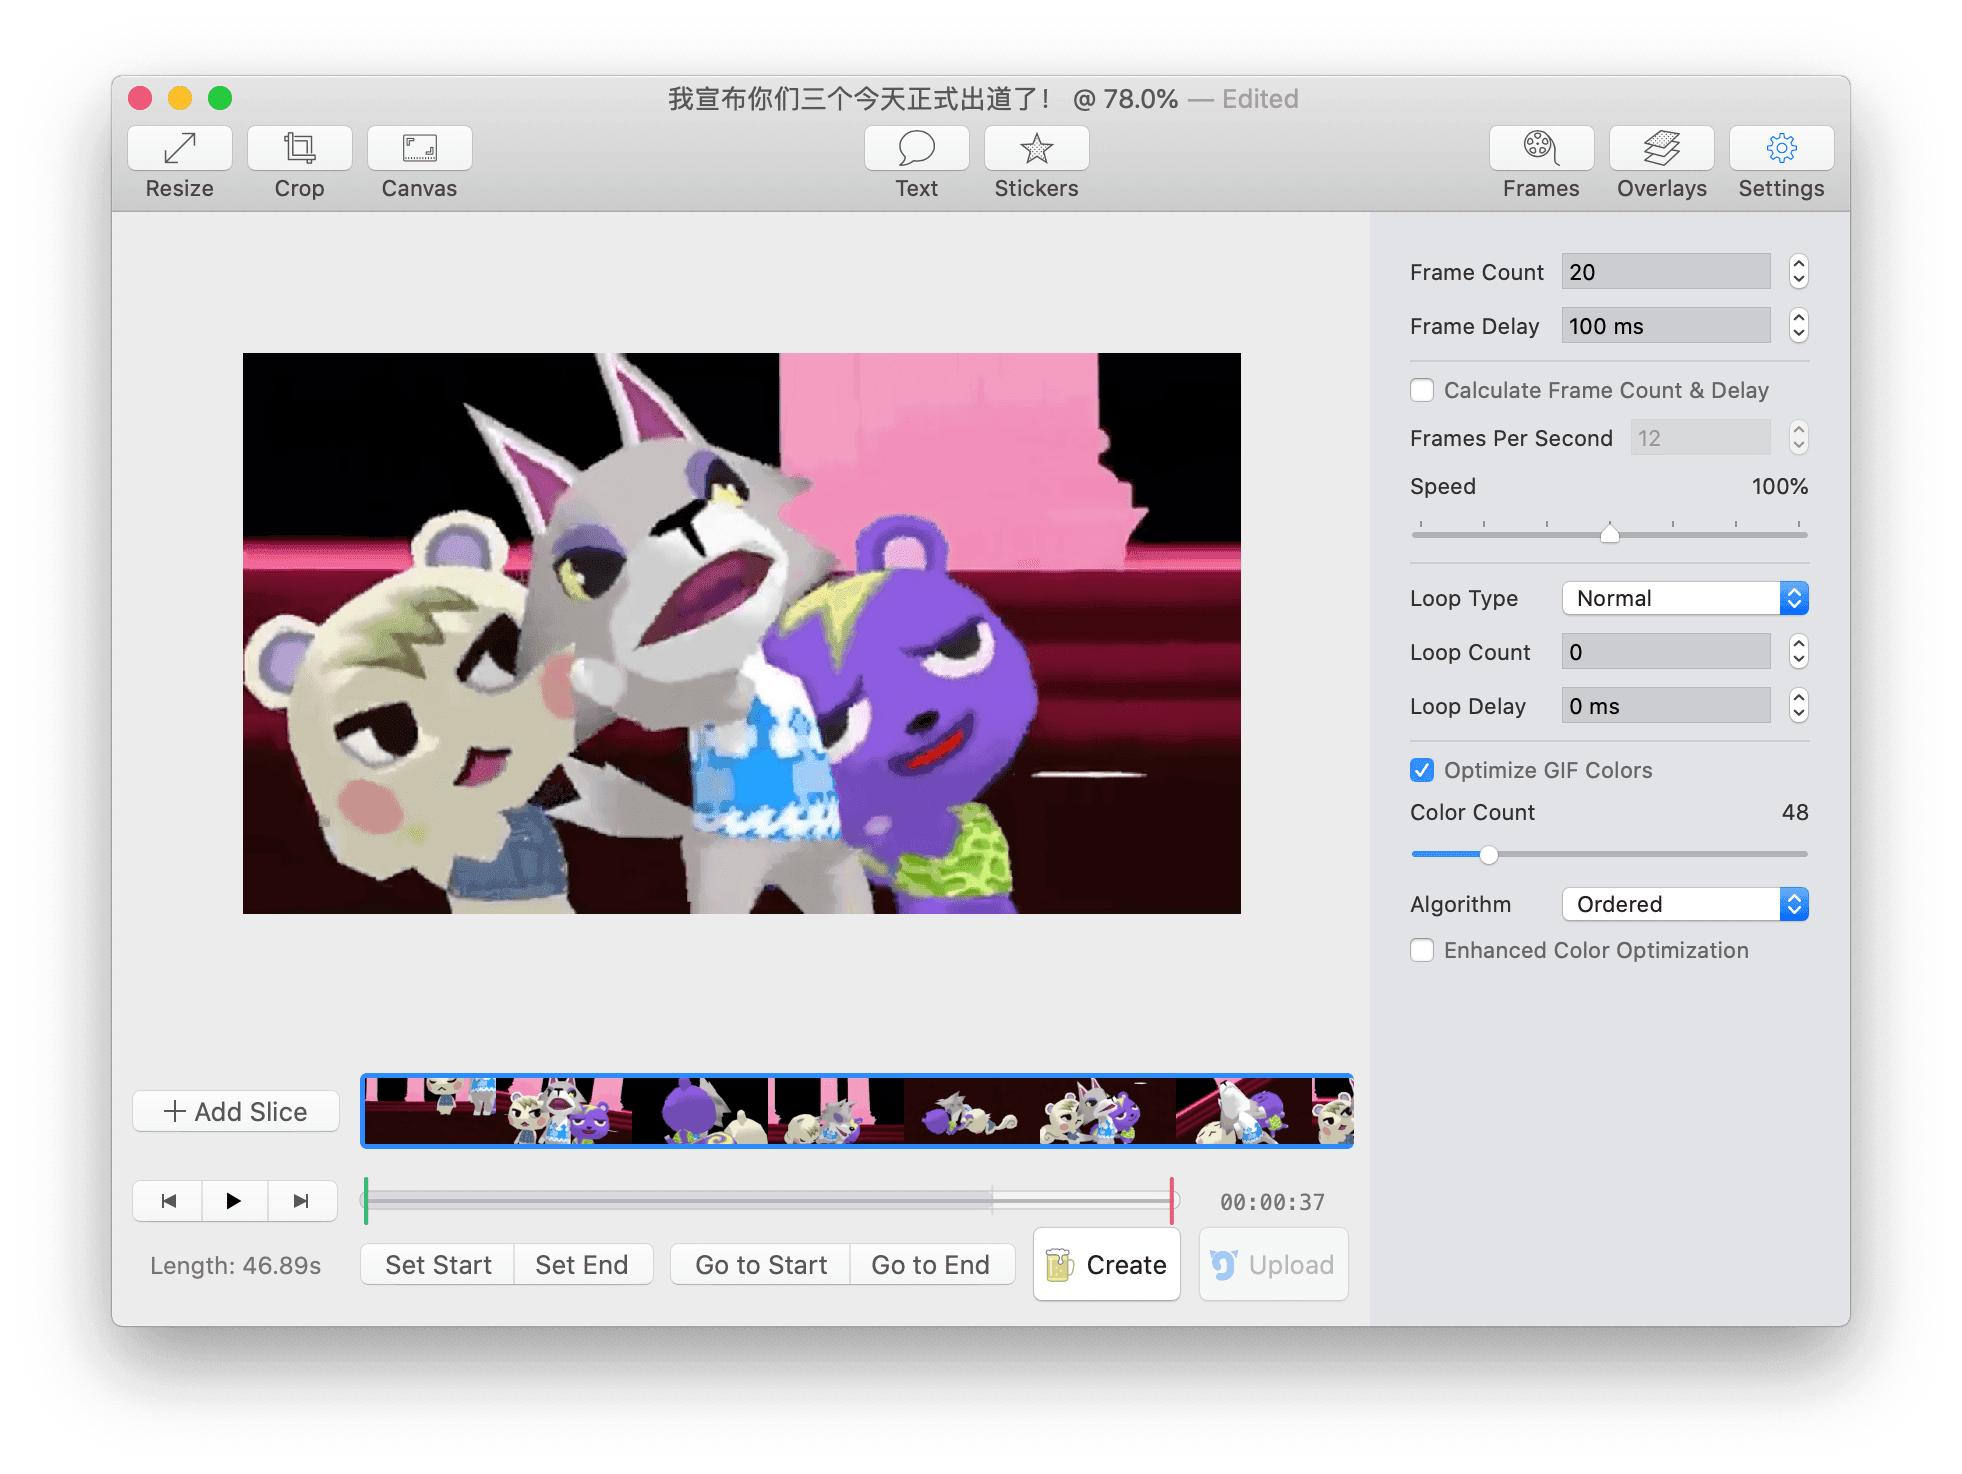Screen dimensions: 1962x1474
Task: Select the Resize tool
Action: click(178, 162)
